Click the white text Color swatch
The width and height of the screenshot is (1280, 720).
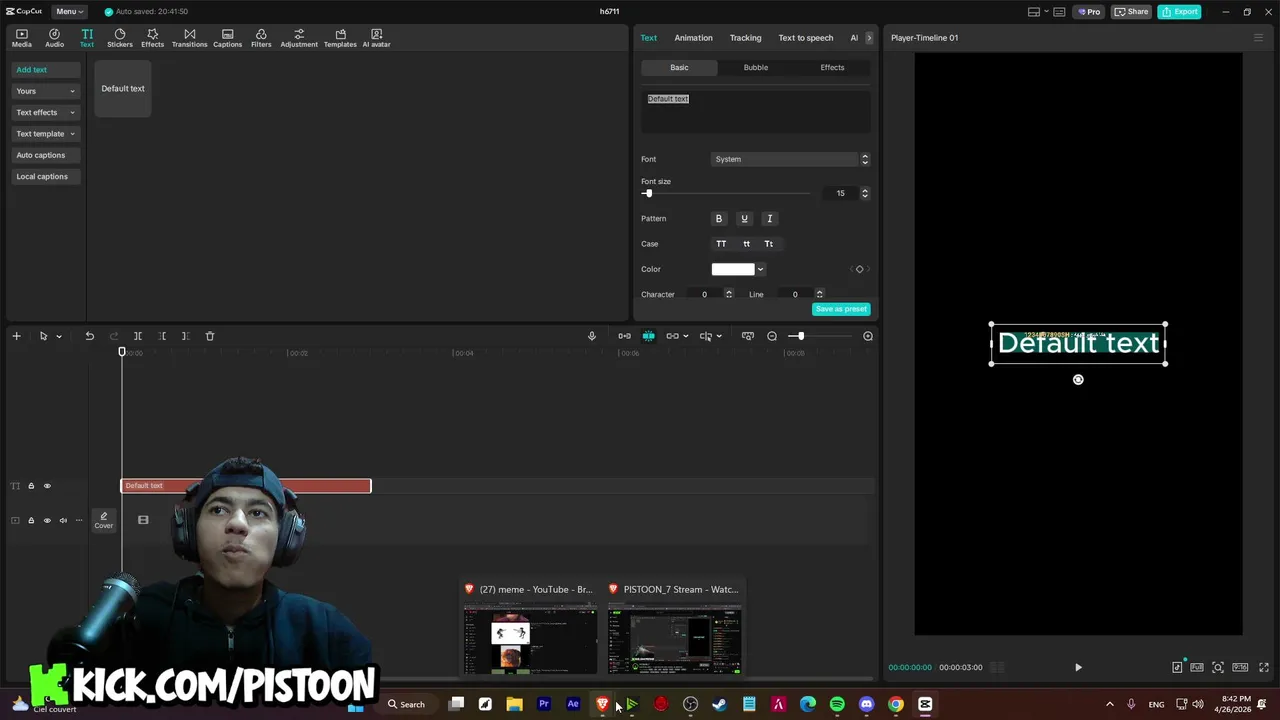tap(733, 269)
